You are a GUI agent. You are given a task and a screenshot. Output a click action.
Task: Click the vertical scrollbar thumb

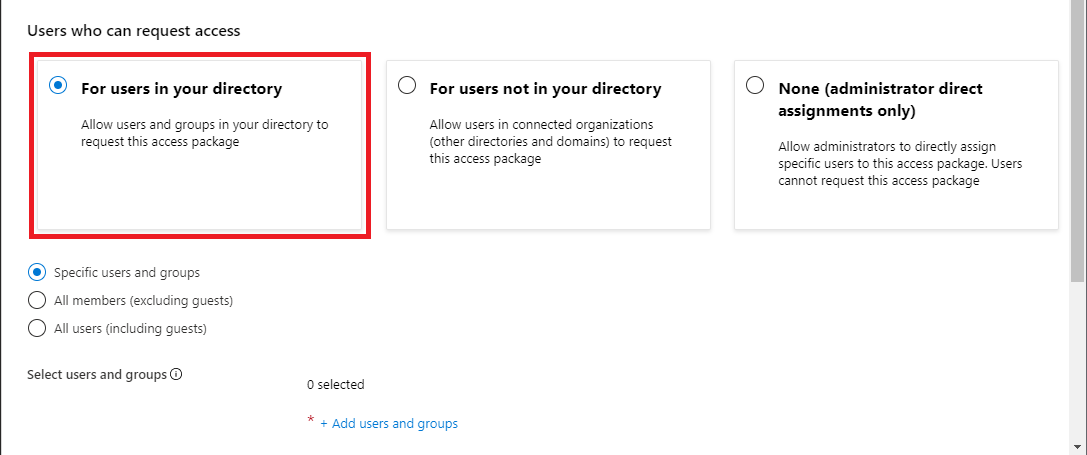click(x=1078, y=140)
